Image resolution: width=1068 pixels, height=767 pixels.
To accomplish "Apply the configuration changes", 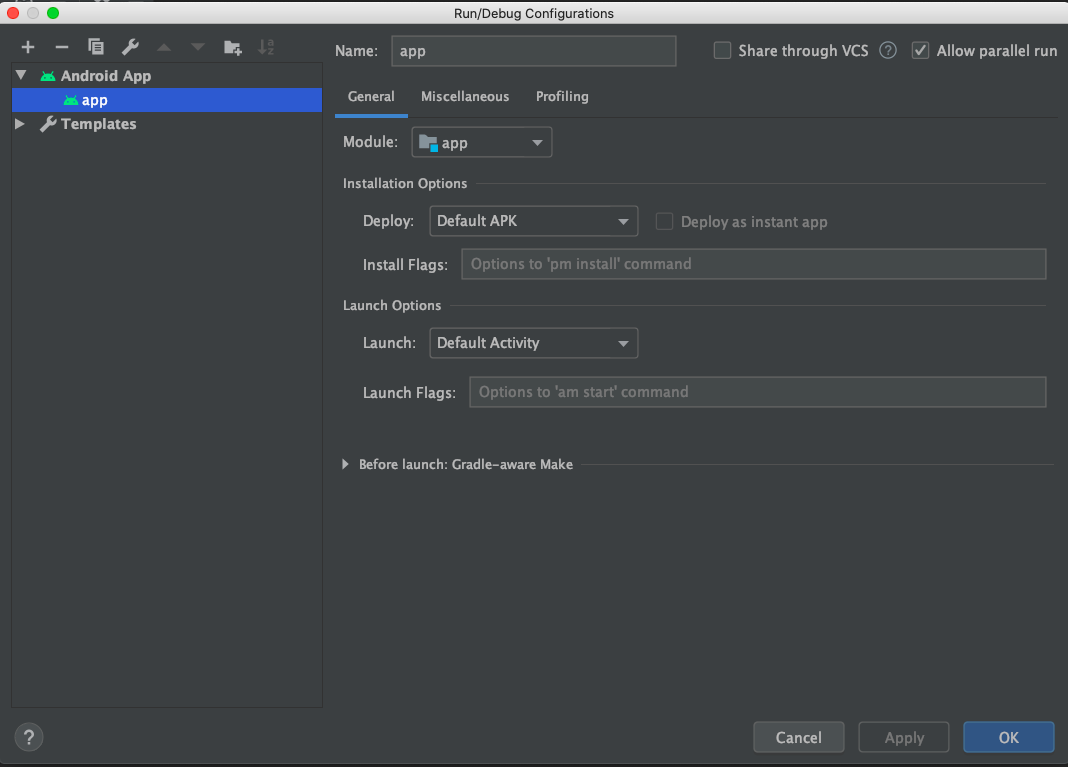I will coord(903,737).
